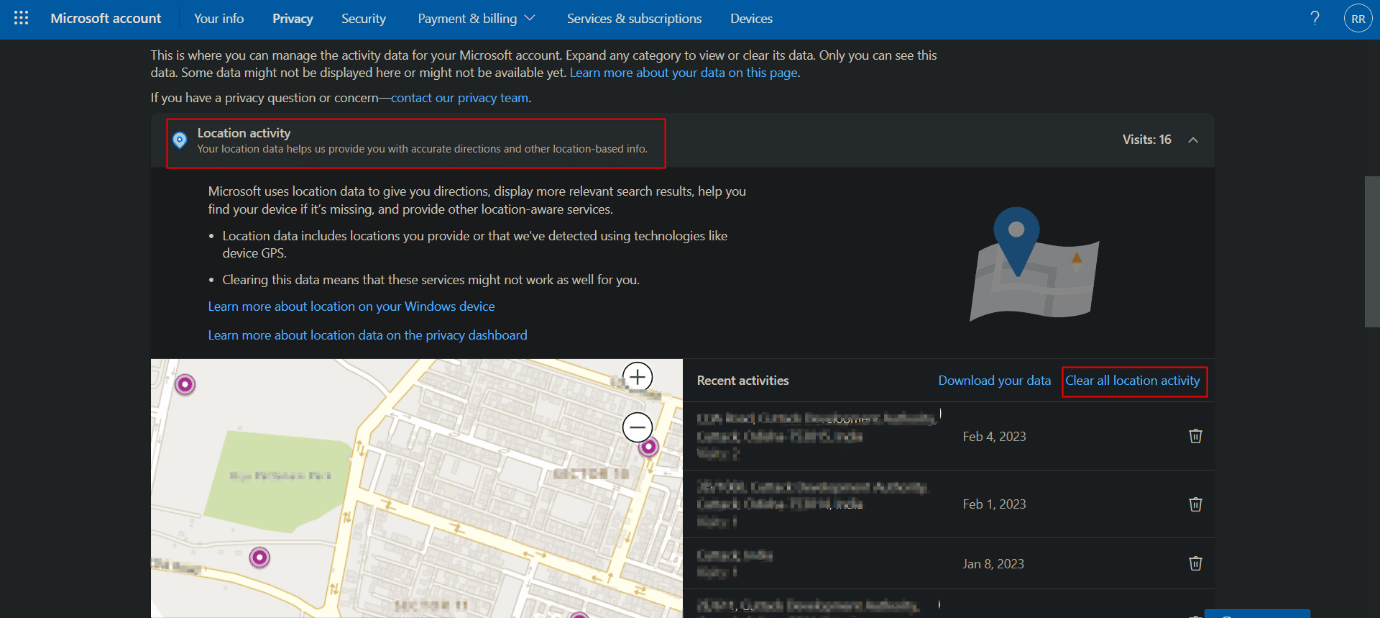The width and height of the screenshot is (1380, 618).
Task: Click the Location activity pin icon
Action: [179, 140]
